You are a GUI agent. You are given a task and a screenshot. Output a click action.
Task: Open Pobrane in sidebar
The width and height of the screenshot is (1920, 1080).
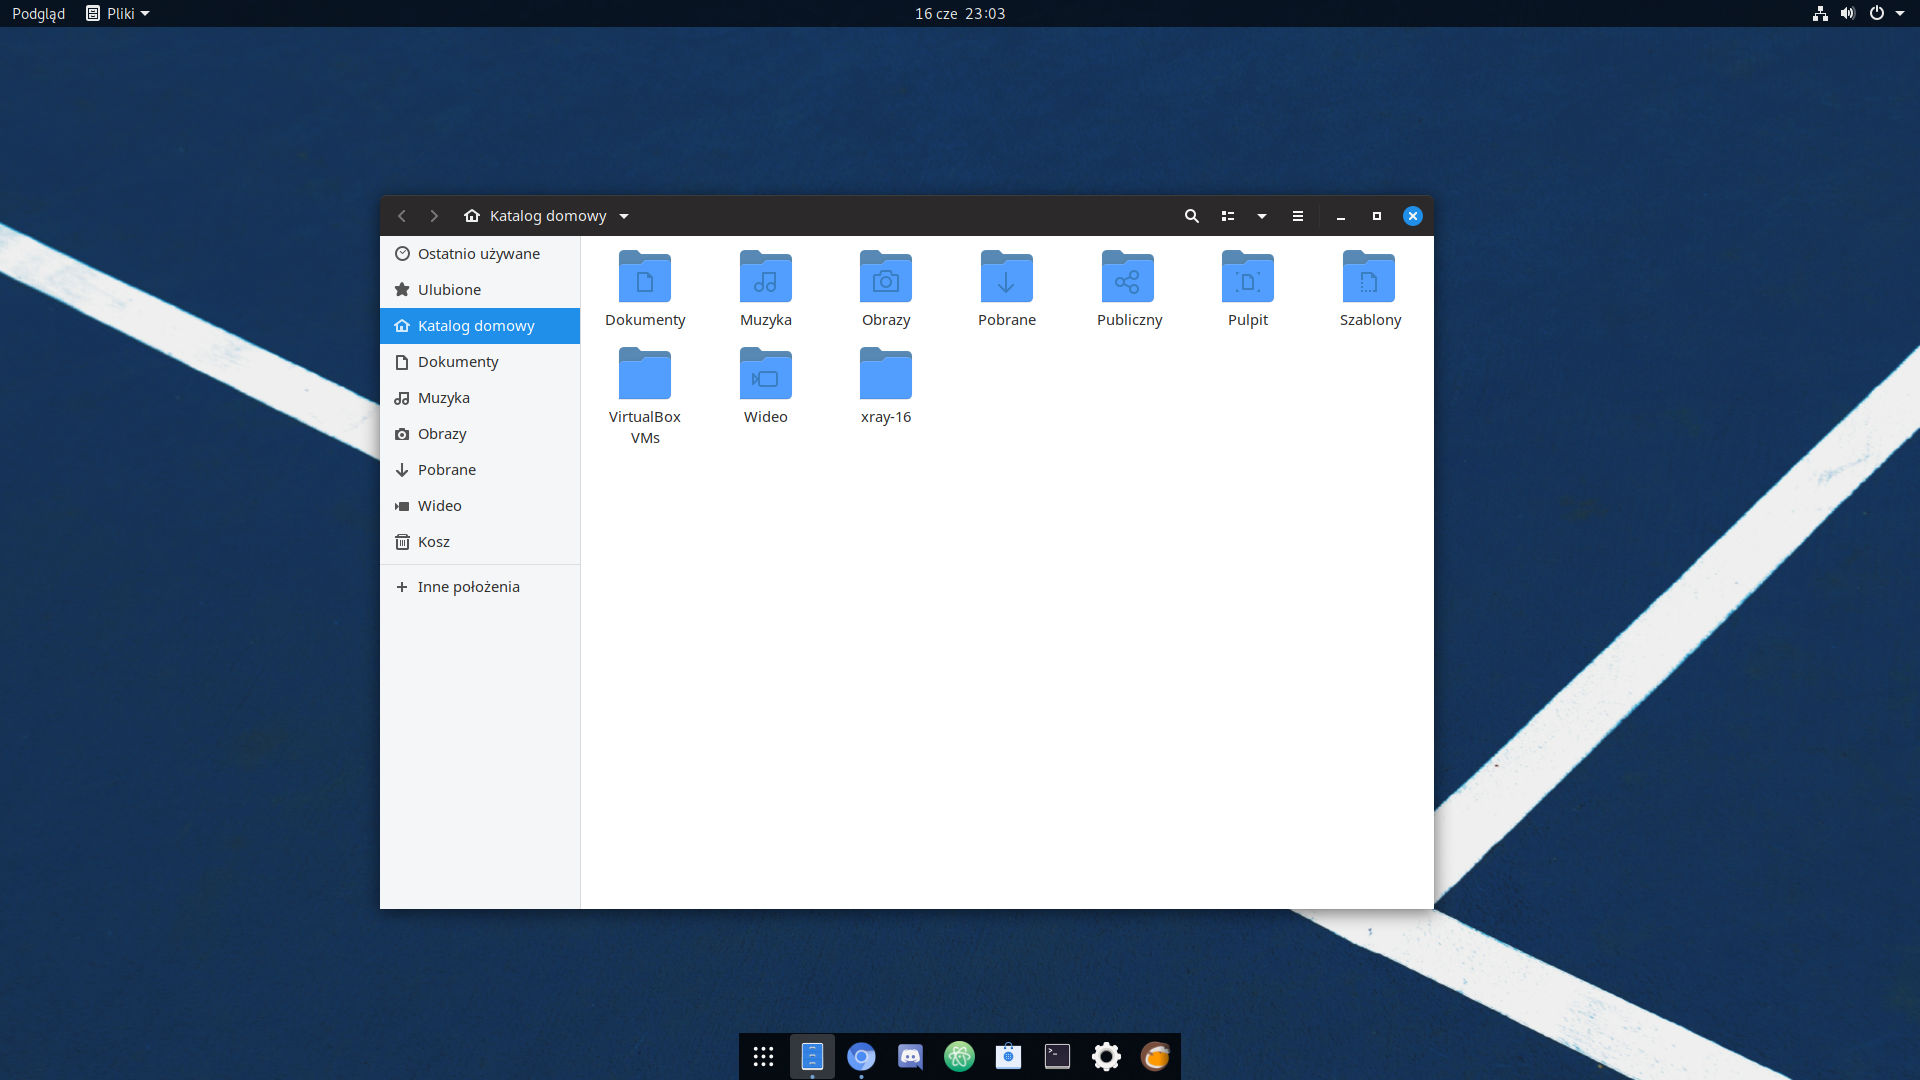pyautogui.click(x=480, y=470)
